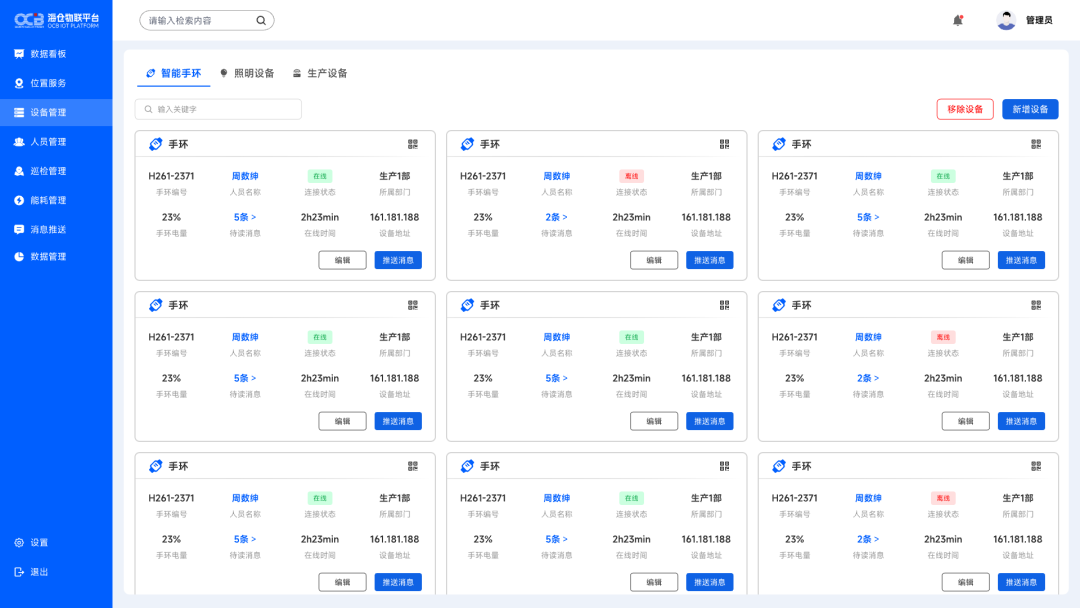Click the search magnifier icon in top bar
1080x608 pixels.
coord(261,20)
